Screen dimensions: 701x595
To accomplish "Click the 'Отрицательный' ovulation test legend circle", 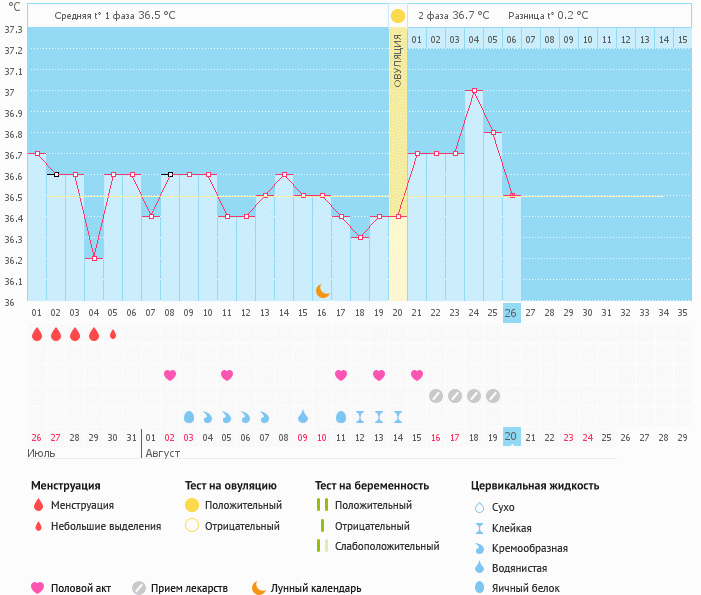I will [x=192, y=526].
